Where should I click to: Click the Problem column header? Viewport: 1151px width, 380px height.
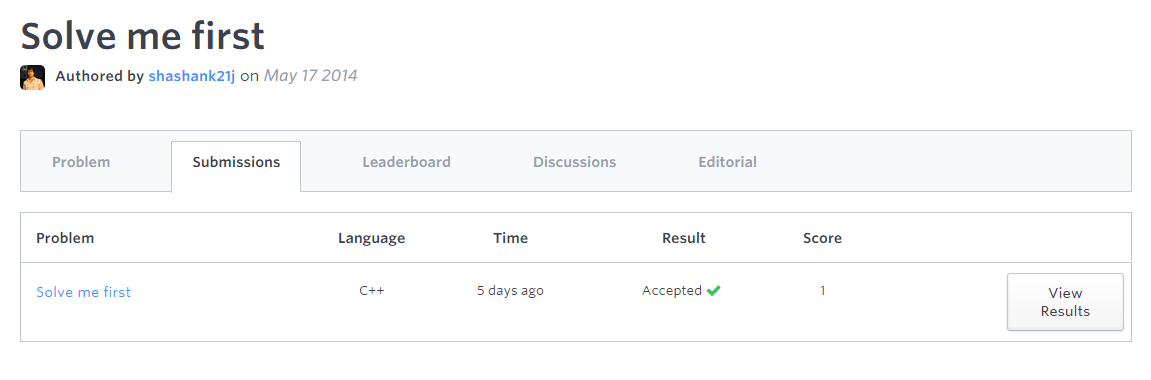(65, 238)
